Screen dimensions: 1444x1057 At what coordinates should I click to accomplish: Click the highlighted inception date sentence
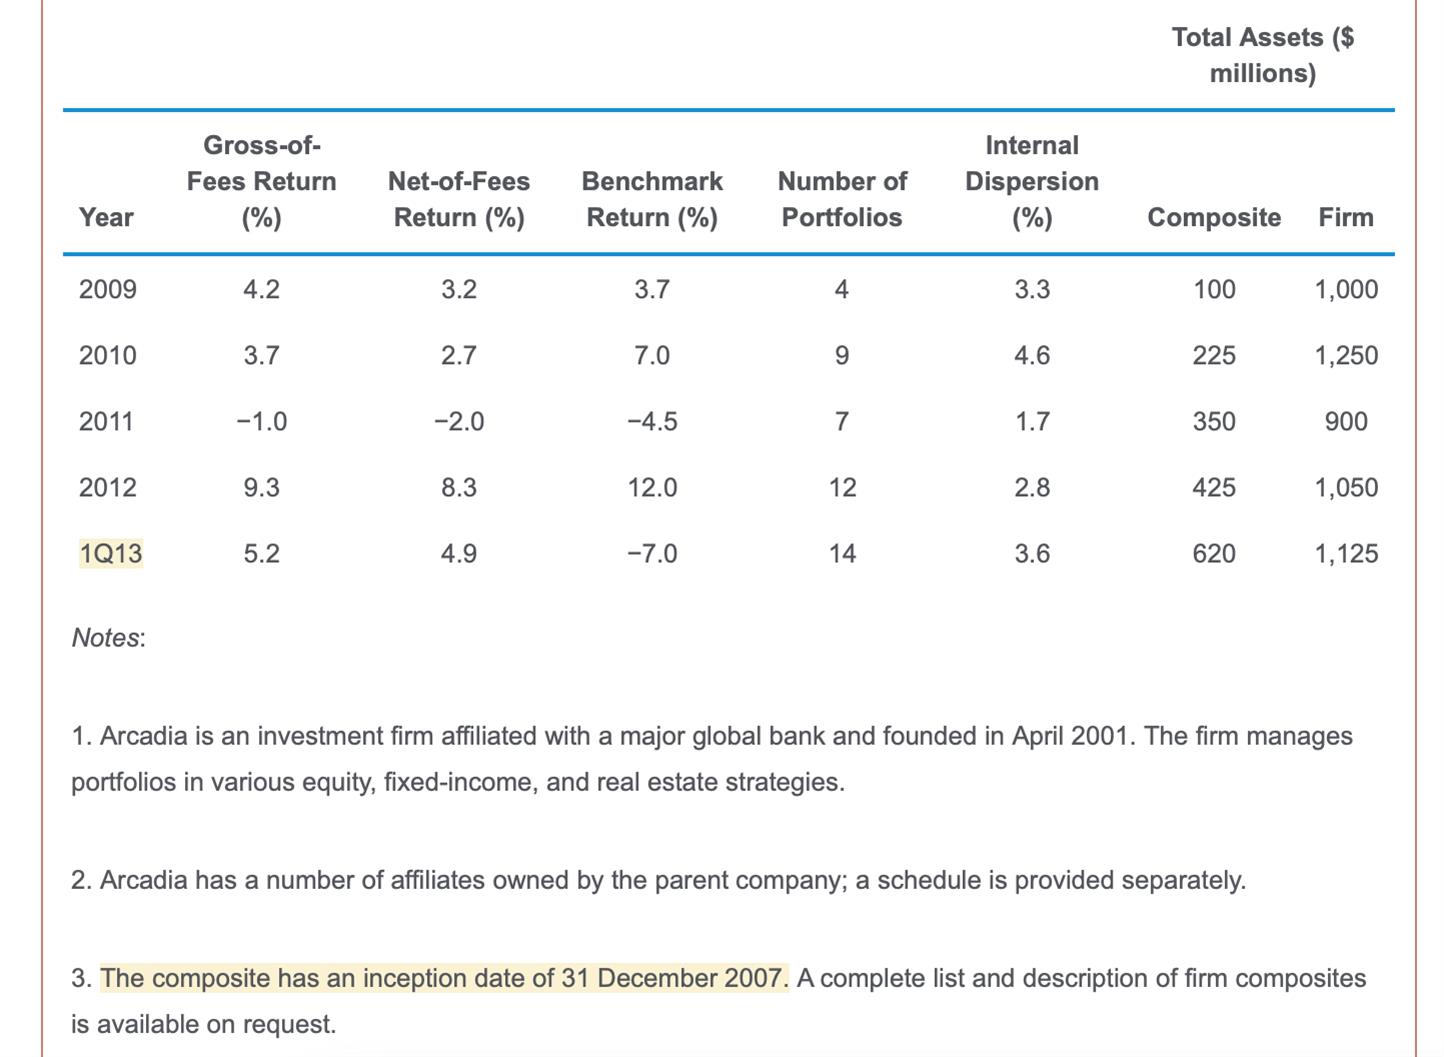coord(444,978)
